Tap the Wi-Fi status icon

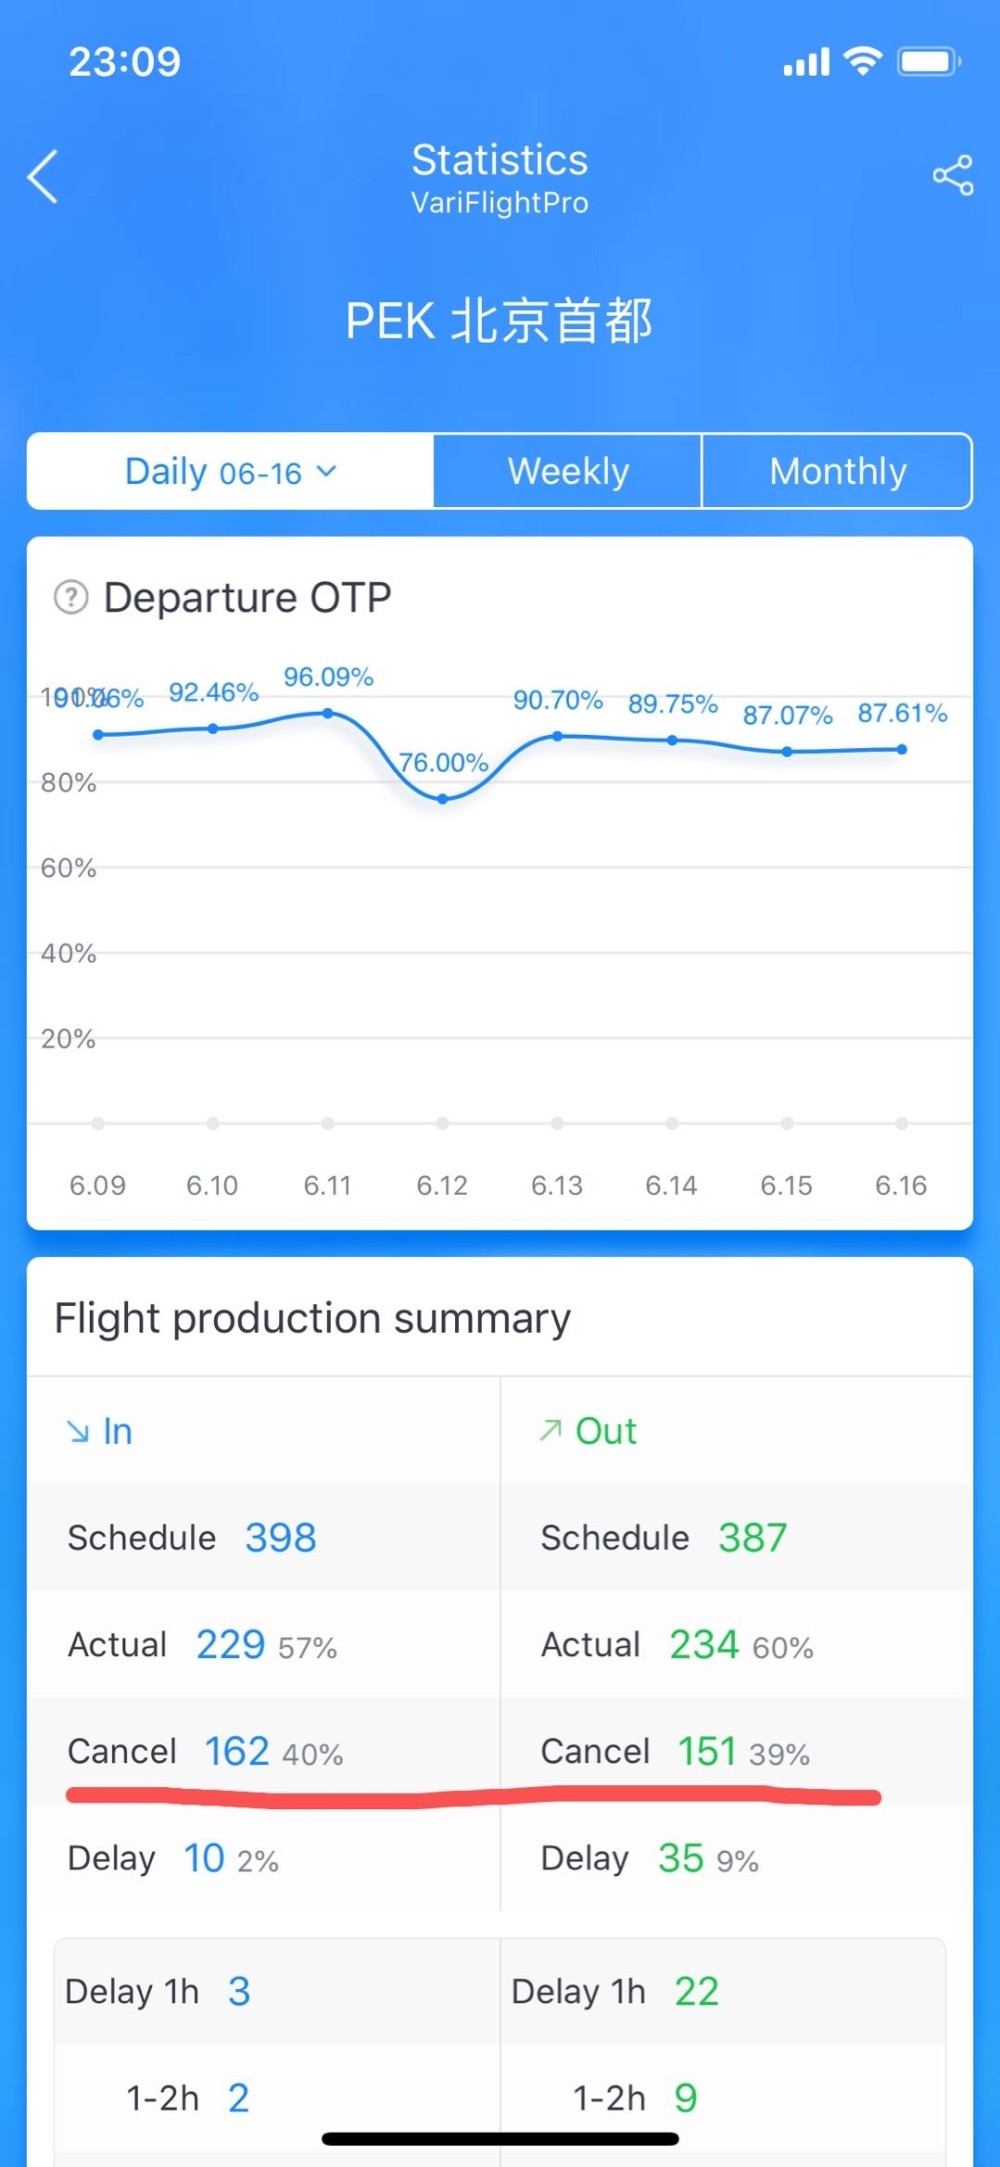click(x=862, y=61)
